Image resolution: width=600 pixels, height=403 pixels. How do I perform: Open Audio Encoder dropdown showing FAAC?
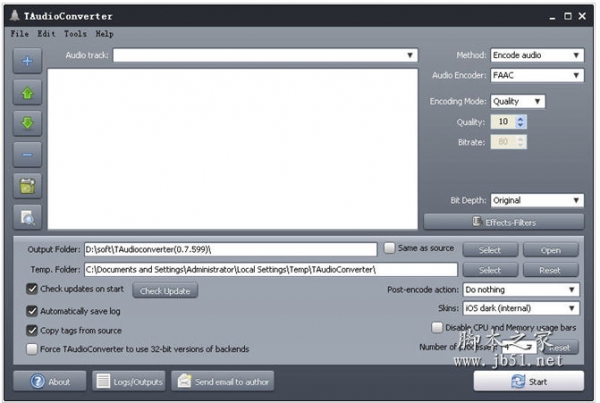(x=537, y=75)
